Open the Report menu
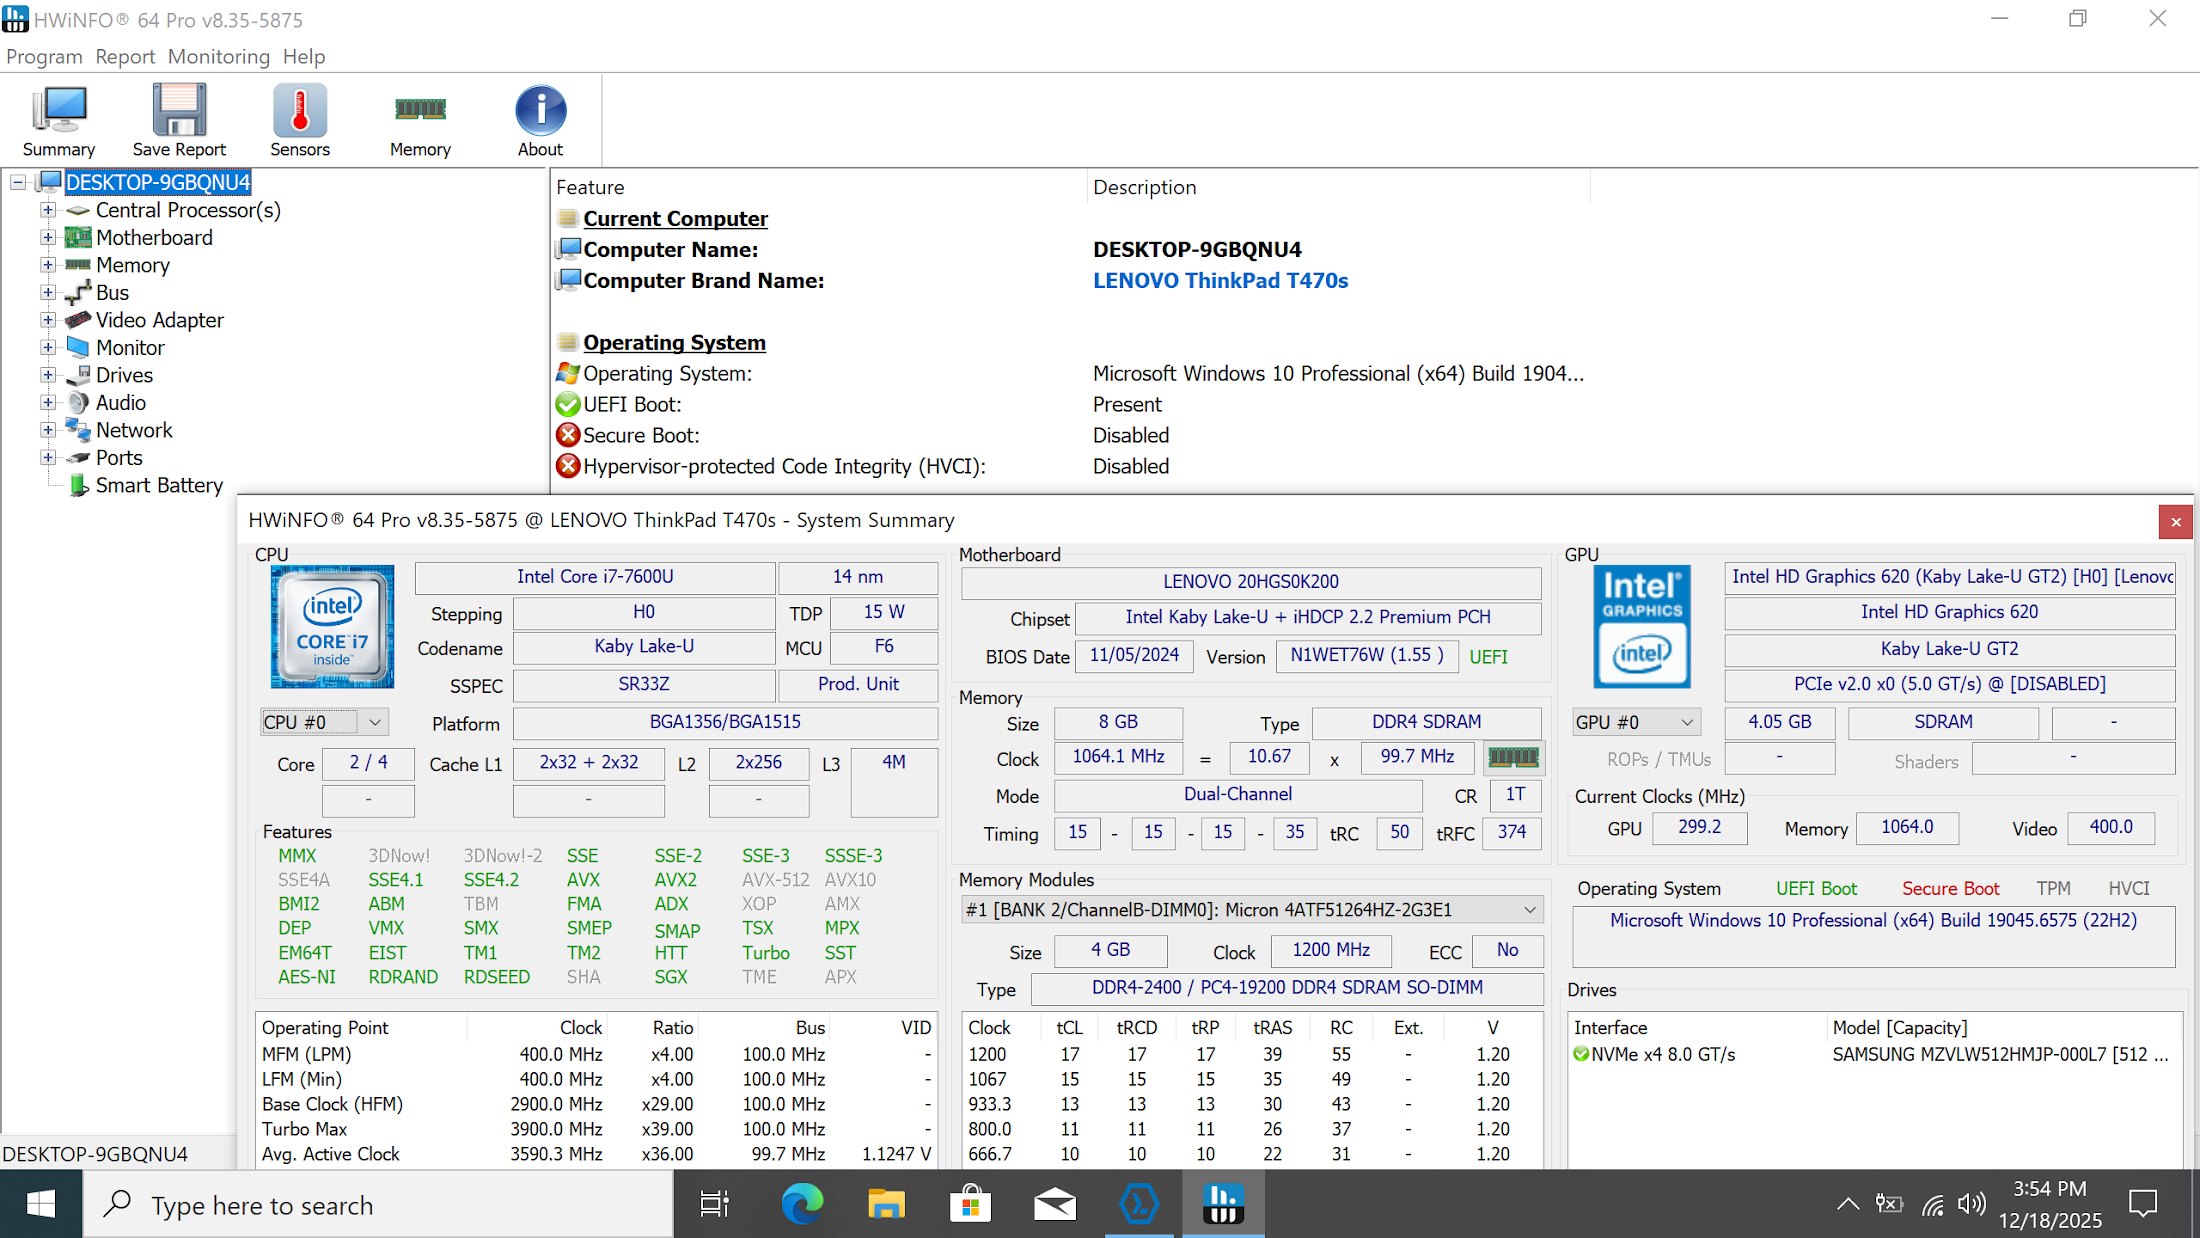 click(125, 56)
